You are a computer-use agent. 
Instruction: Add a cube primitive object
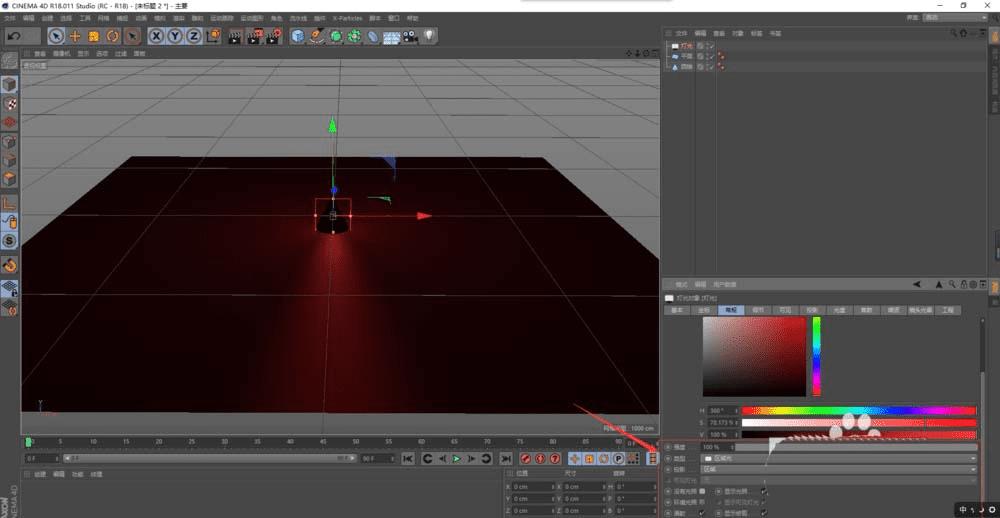[298, 36]
